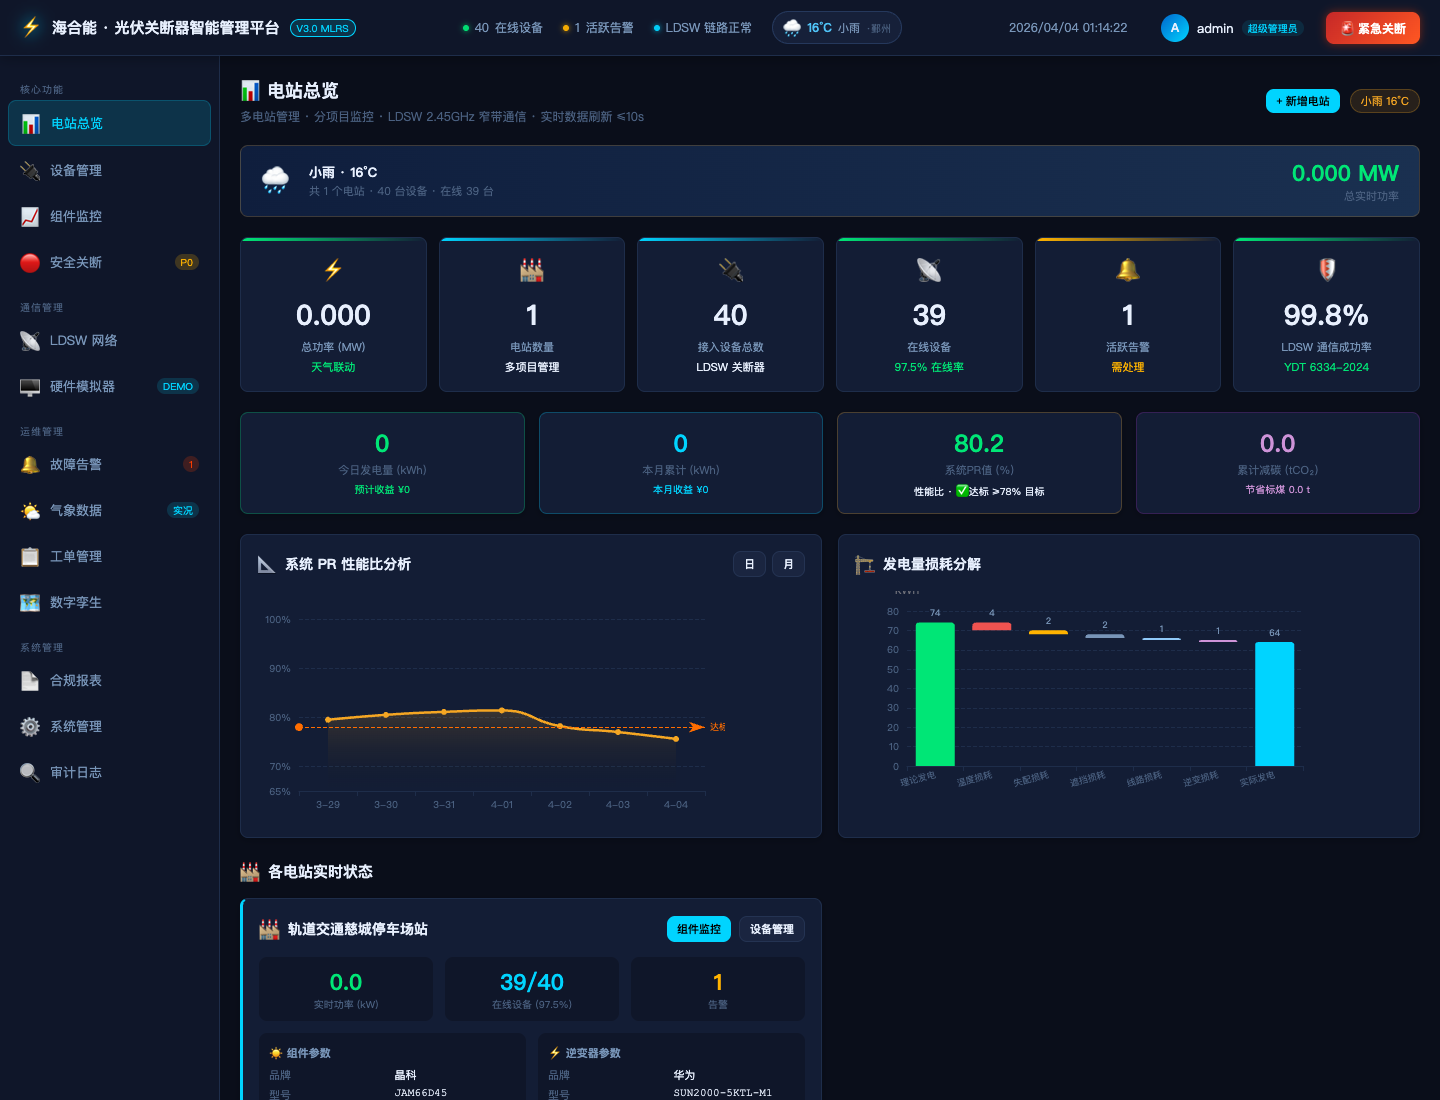This screenshot has height=1100, width=1440.
Task: Switch PR chart to monthly view
Action: [788, 564]
